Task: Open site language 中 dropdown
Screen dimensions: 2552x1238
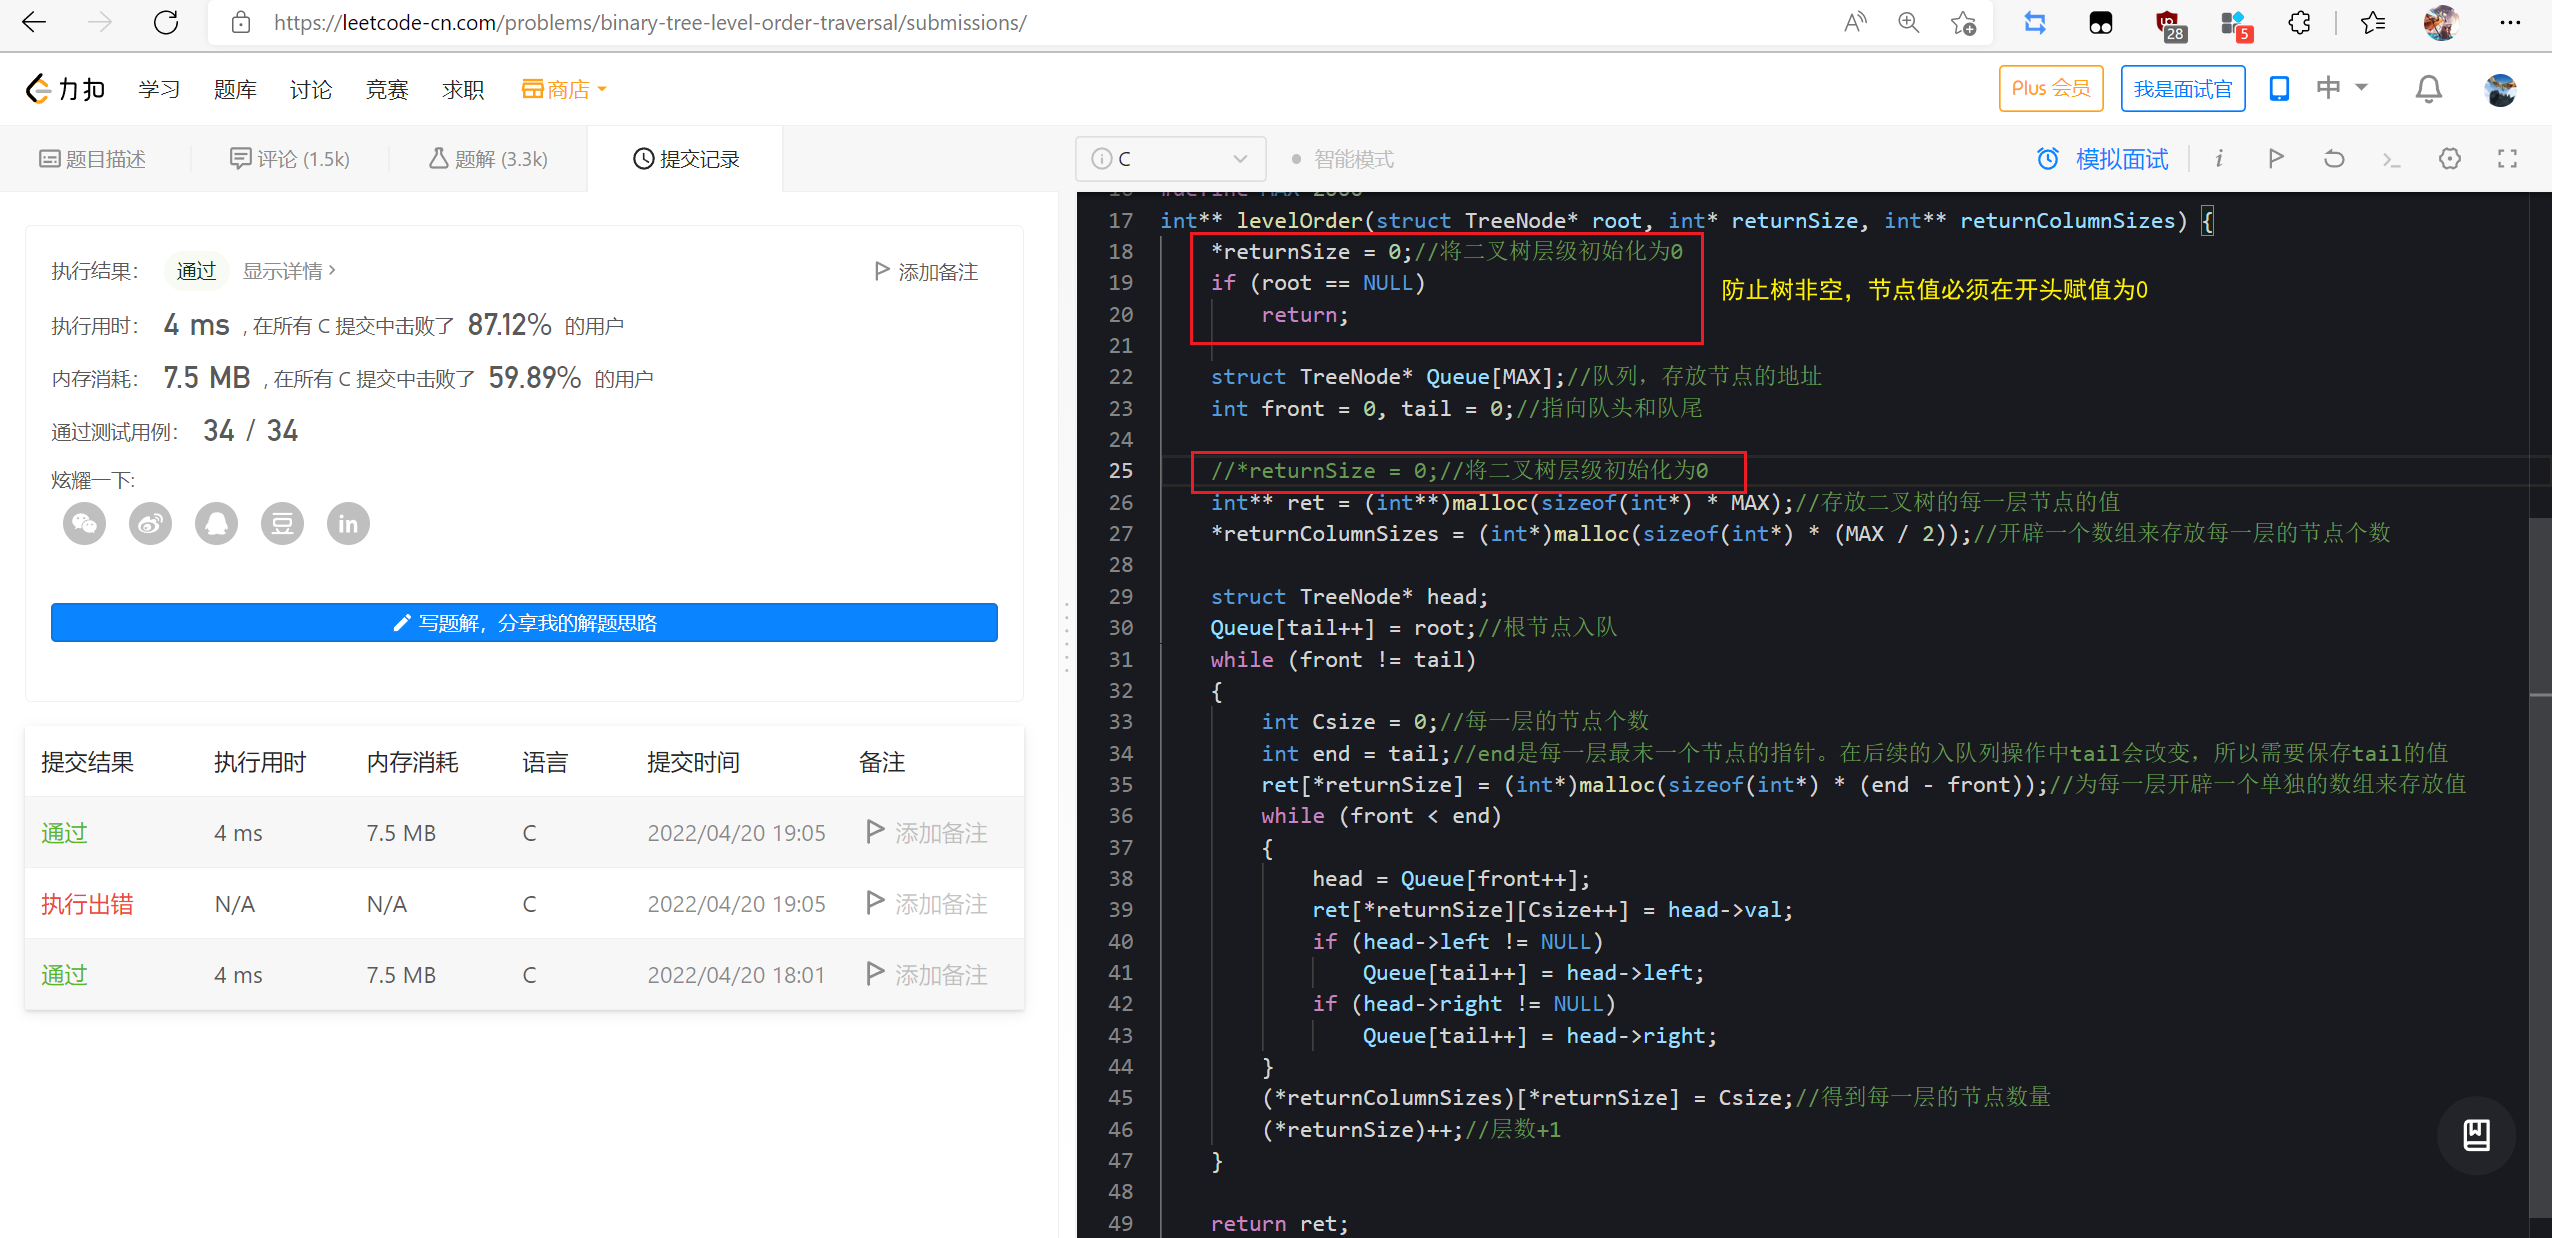Action: click(2342, 88)
